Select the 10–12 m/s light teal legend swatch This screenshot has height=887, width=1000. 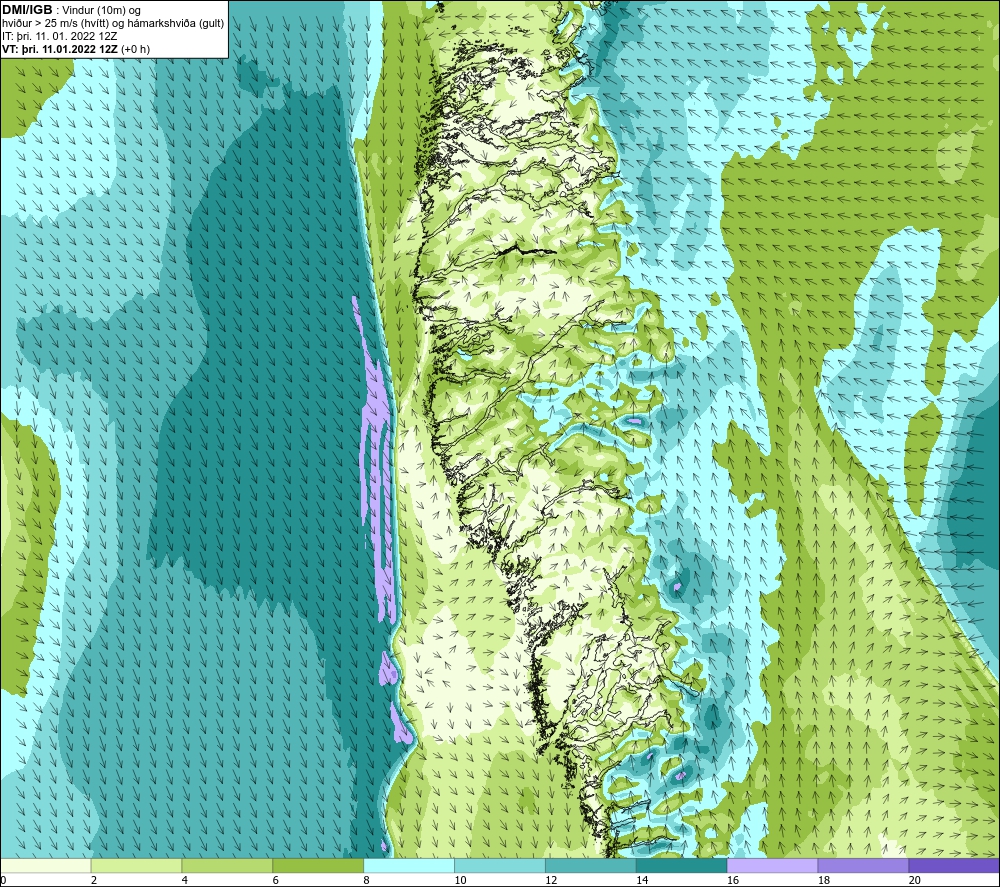point(500,866)
